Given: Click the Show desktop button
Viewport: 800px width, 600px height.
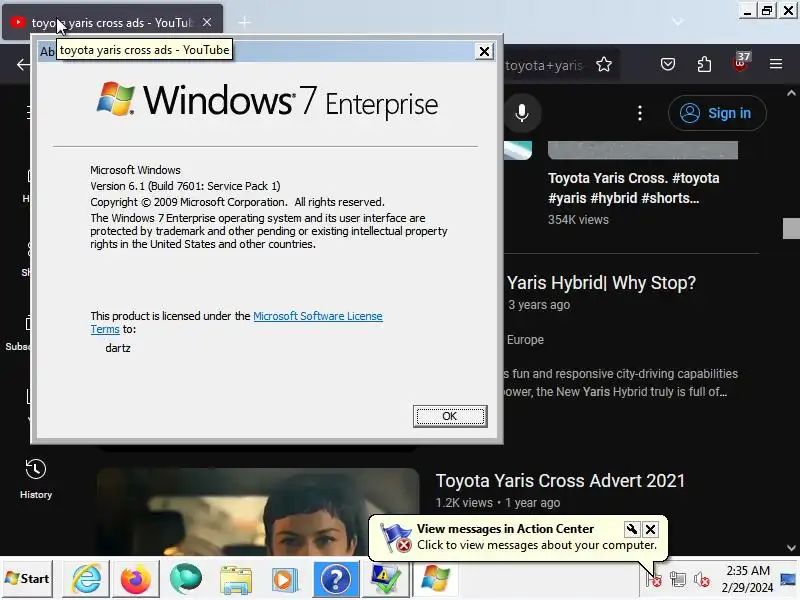Looking at the screenshot, I should point(788,579).
